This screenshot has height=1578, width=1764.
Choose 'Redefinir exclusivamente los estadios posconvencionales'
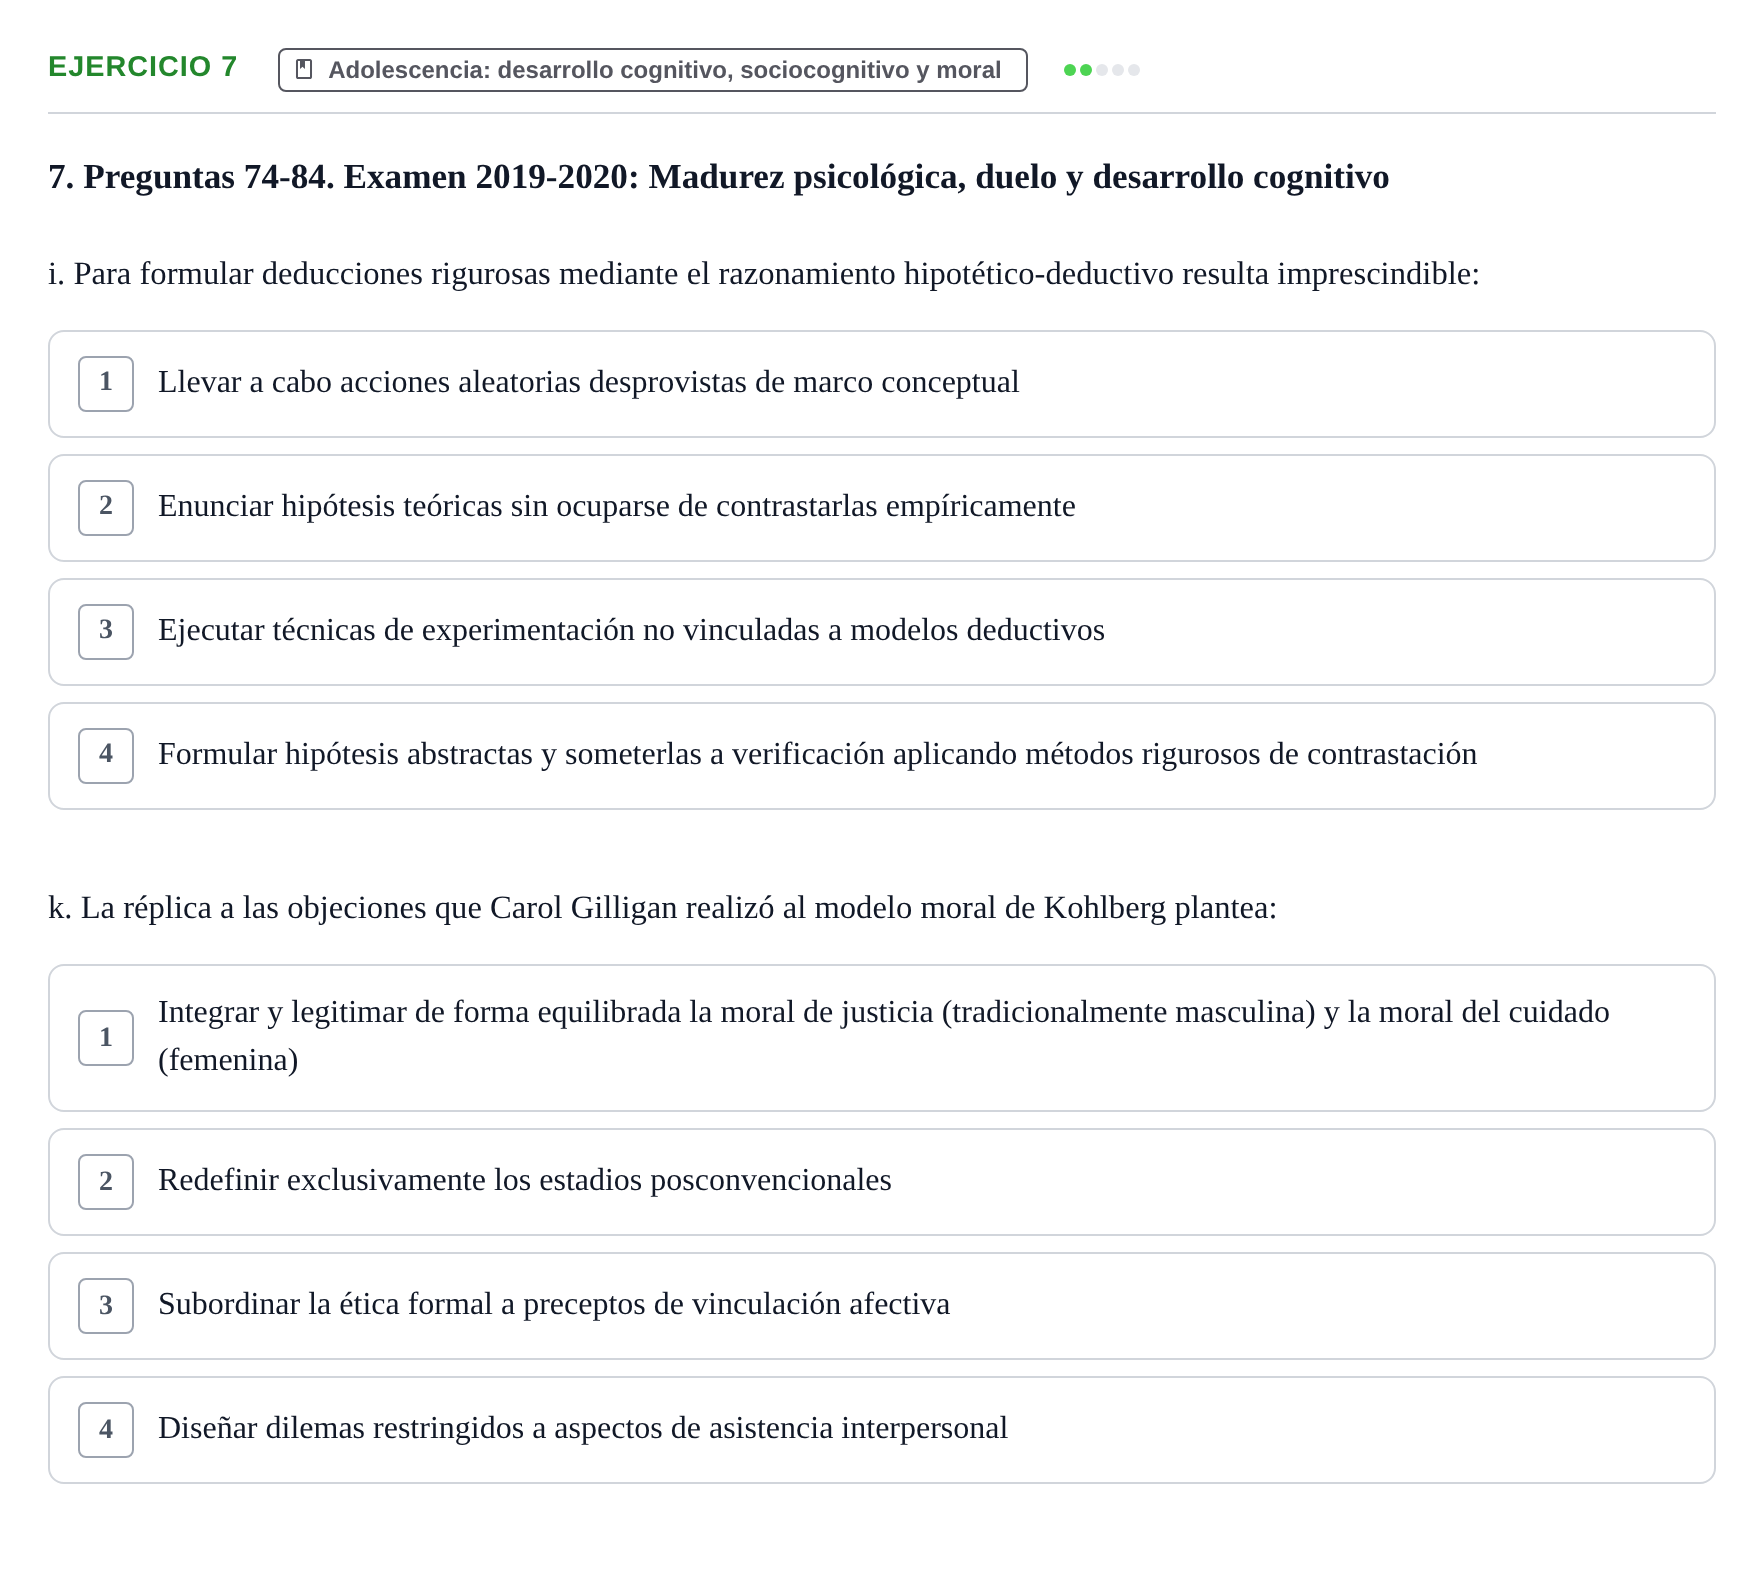(x=881, y=1182)
